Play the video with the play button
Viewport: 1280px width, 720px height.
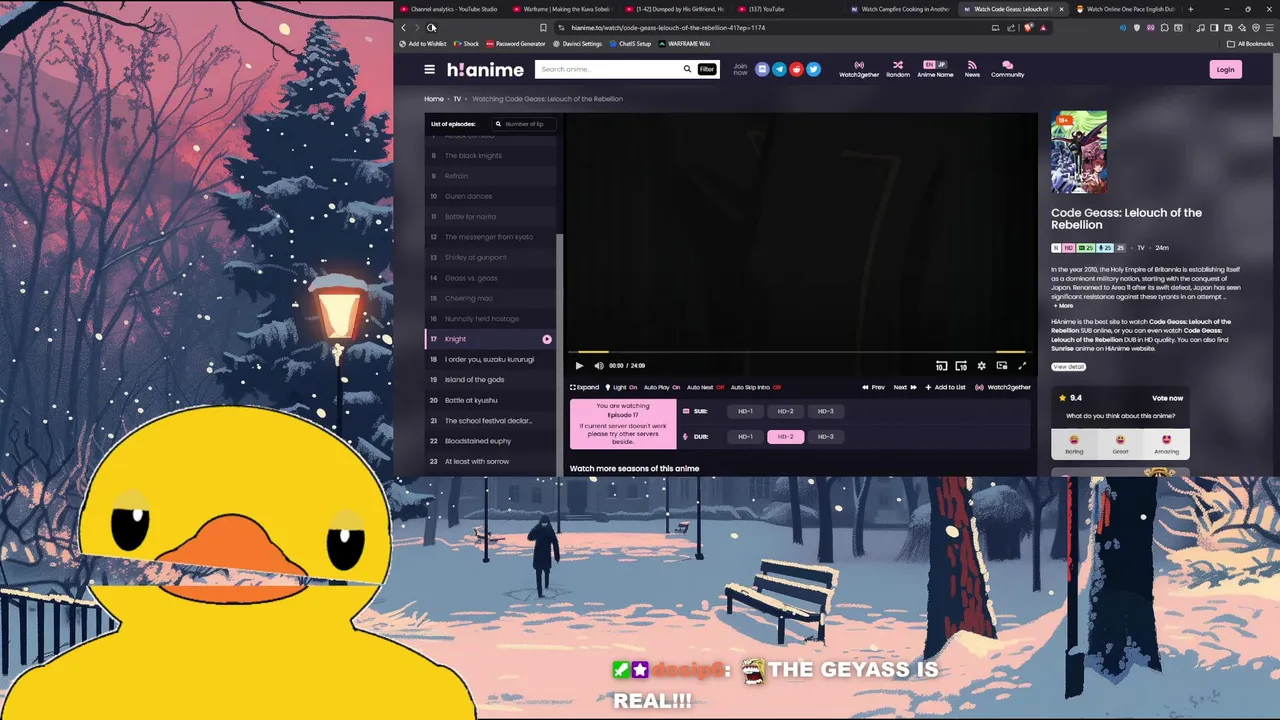[579, 366]
